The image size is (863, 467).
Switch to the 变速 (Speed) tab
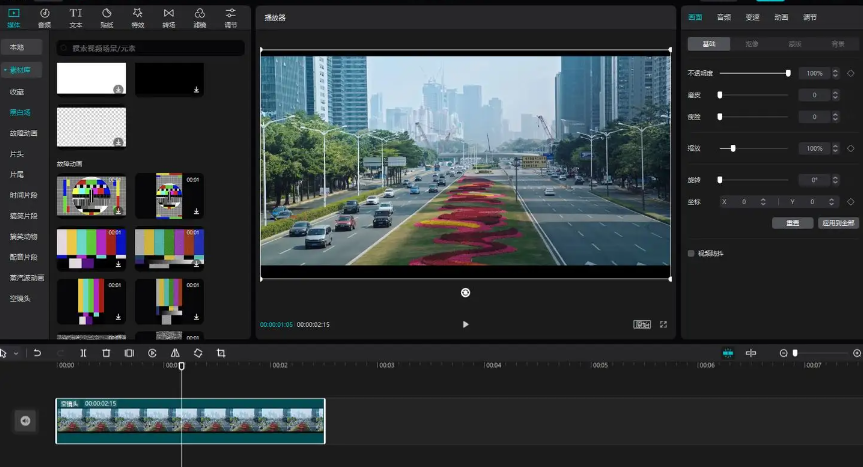coord(752,17)
